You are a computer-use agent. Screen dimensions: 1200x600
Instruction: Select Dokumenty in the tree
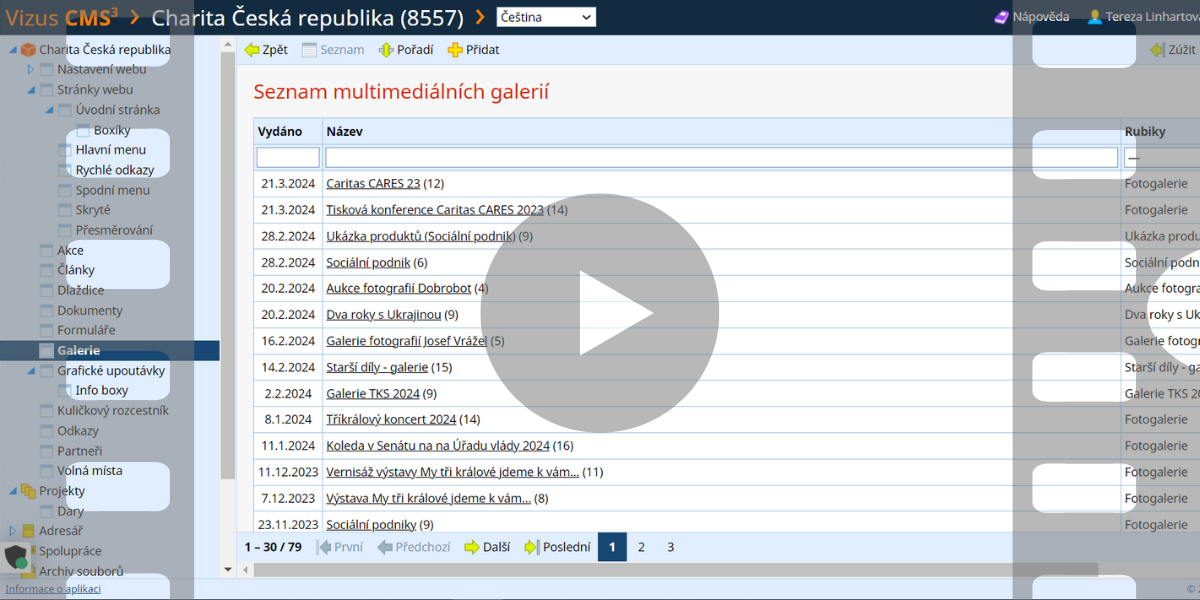(x=90, y=311)
